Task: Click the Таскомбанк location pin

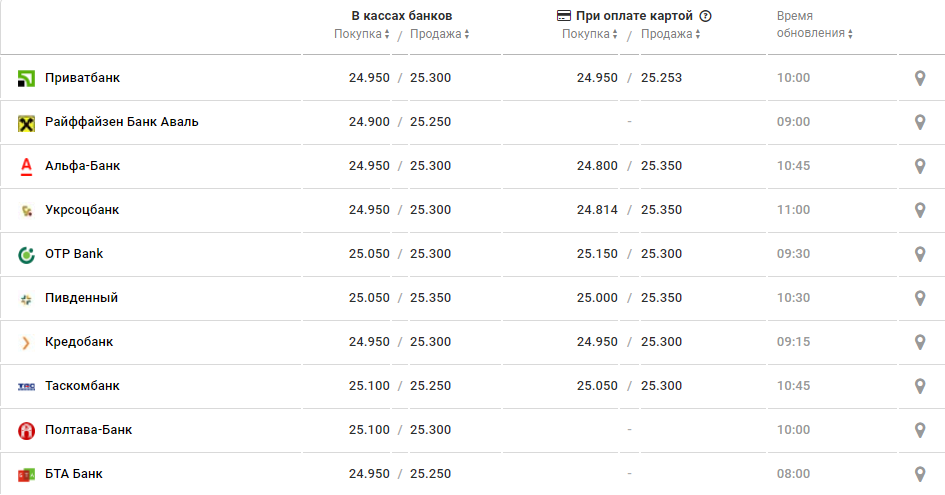Action: [x=920, y=386]
